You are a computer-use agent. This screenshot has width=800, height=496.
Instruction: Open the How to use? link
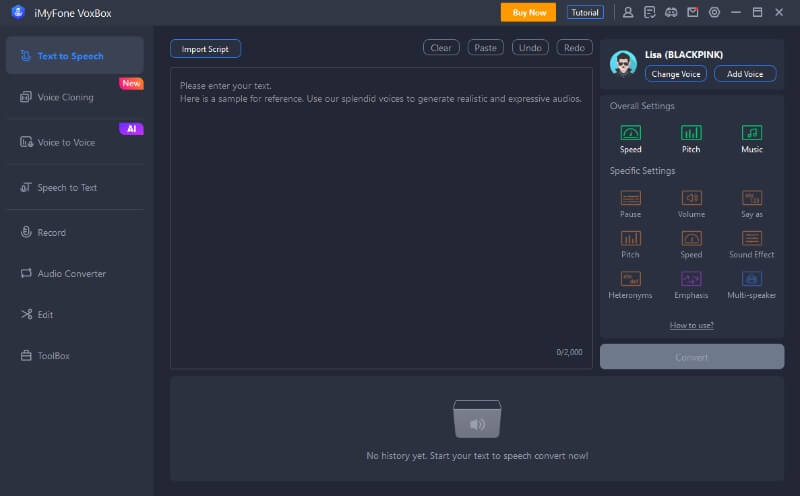[691, 325]
